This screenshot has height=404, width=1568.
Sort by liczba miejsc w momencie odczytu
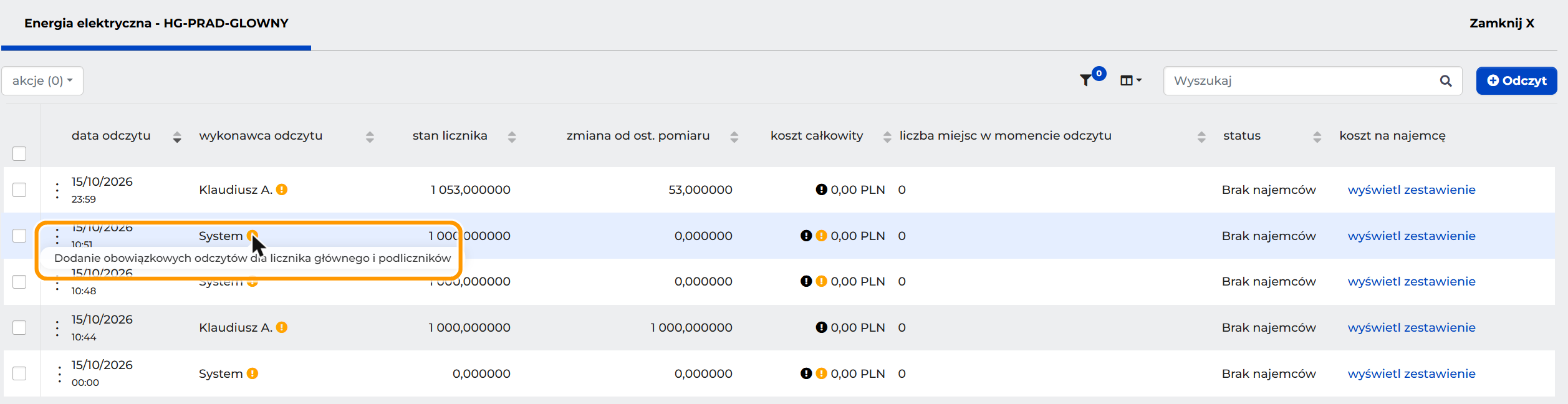pos(1202,137)
